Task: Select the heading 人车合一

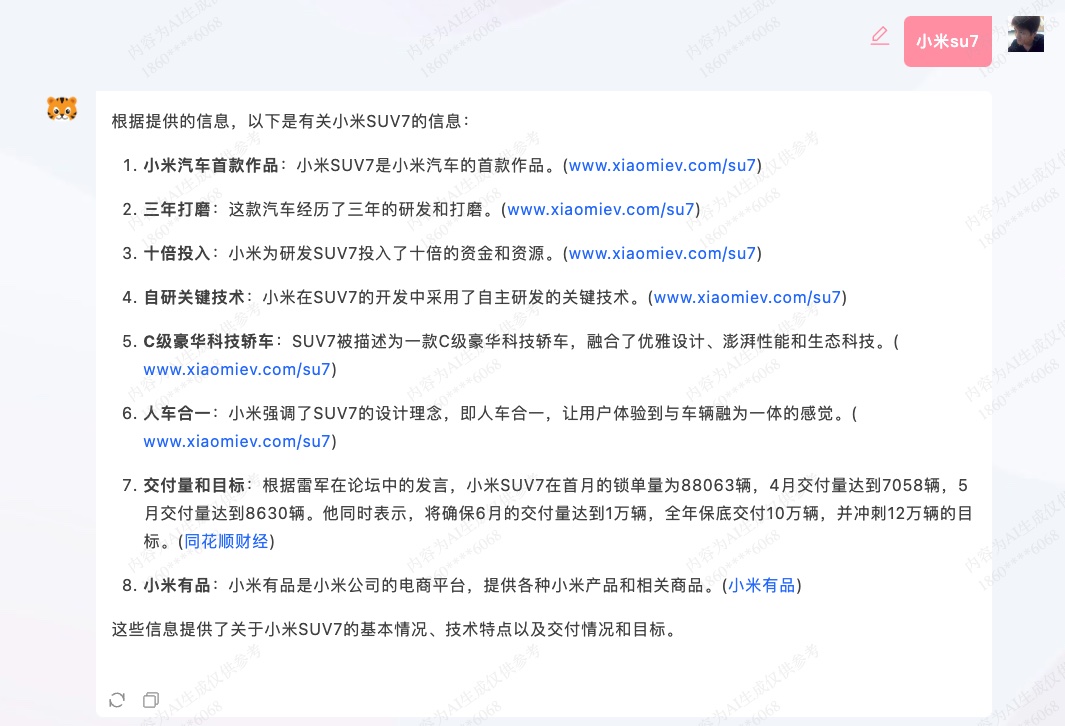Action: pyautogui.click(x=177, y=413)
